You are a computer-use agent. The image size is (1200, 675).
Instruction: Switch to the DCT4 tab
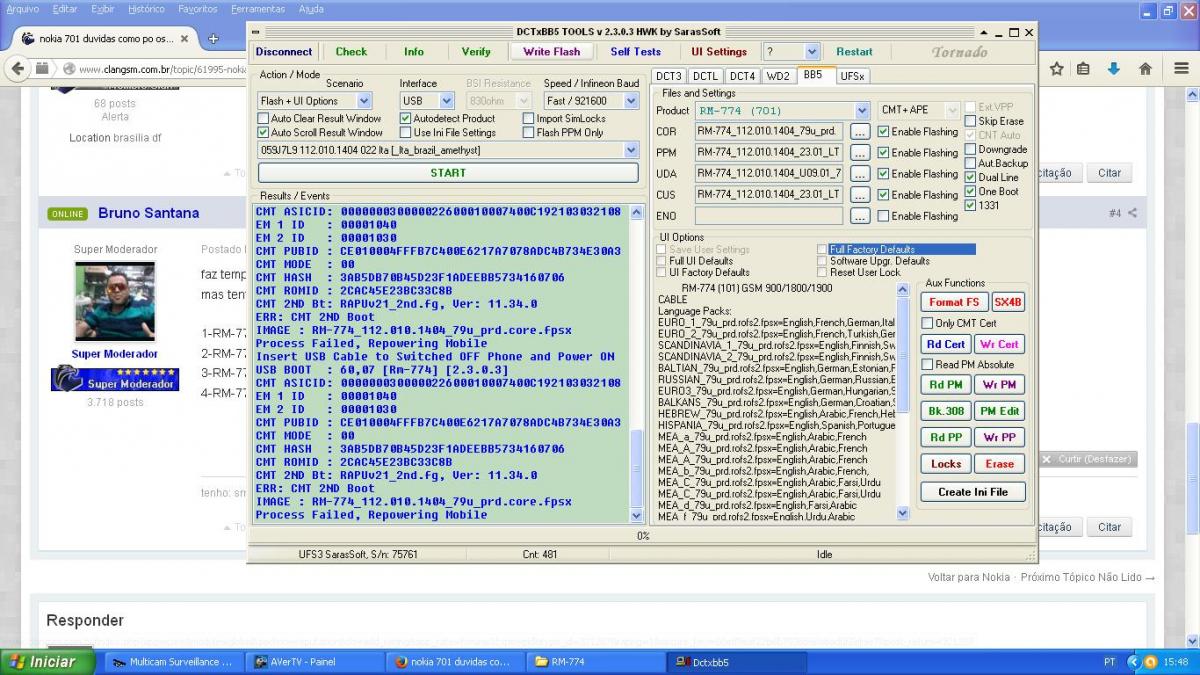[742, 76]
